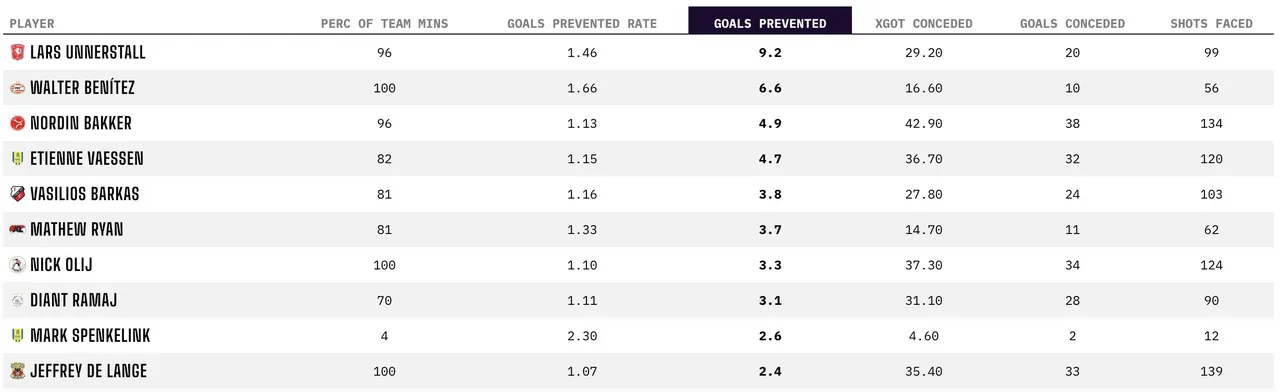Click Lars Unnerstall's club crest icon
Image resolution: width=1280 pixels, height=392 pixels.
point(17,52)
